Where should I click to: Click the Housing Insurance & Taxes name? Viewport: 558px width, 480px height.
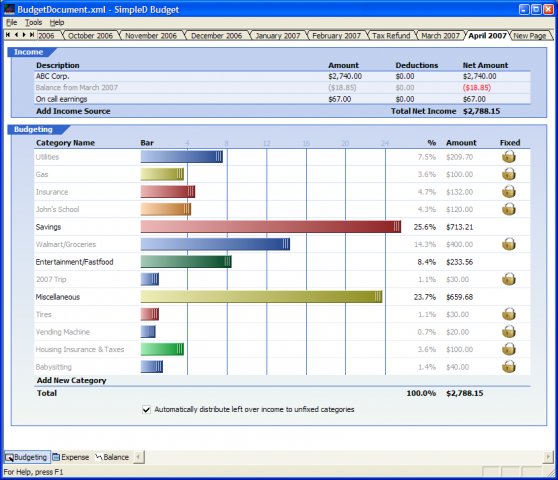pos(80,349)
